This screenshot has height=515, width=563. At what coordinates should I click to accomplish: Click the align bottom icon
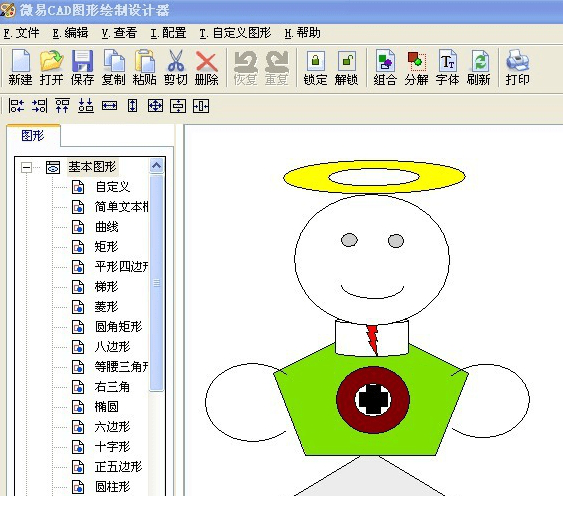point(86,106)
